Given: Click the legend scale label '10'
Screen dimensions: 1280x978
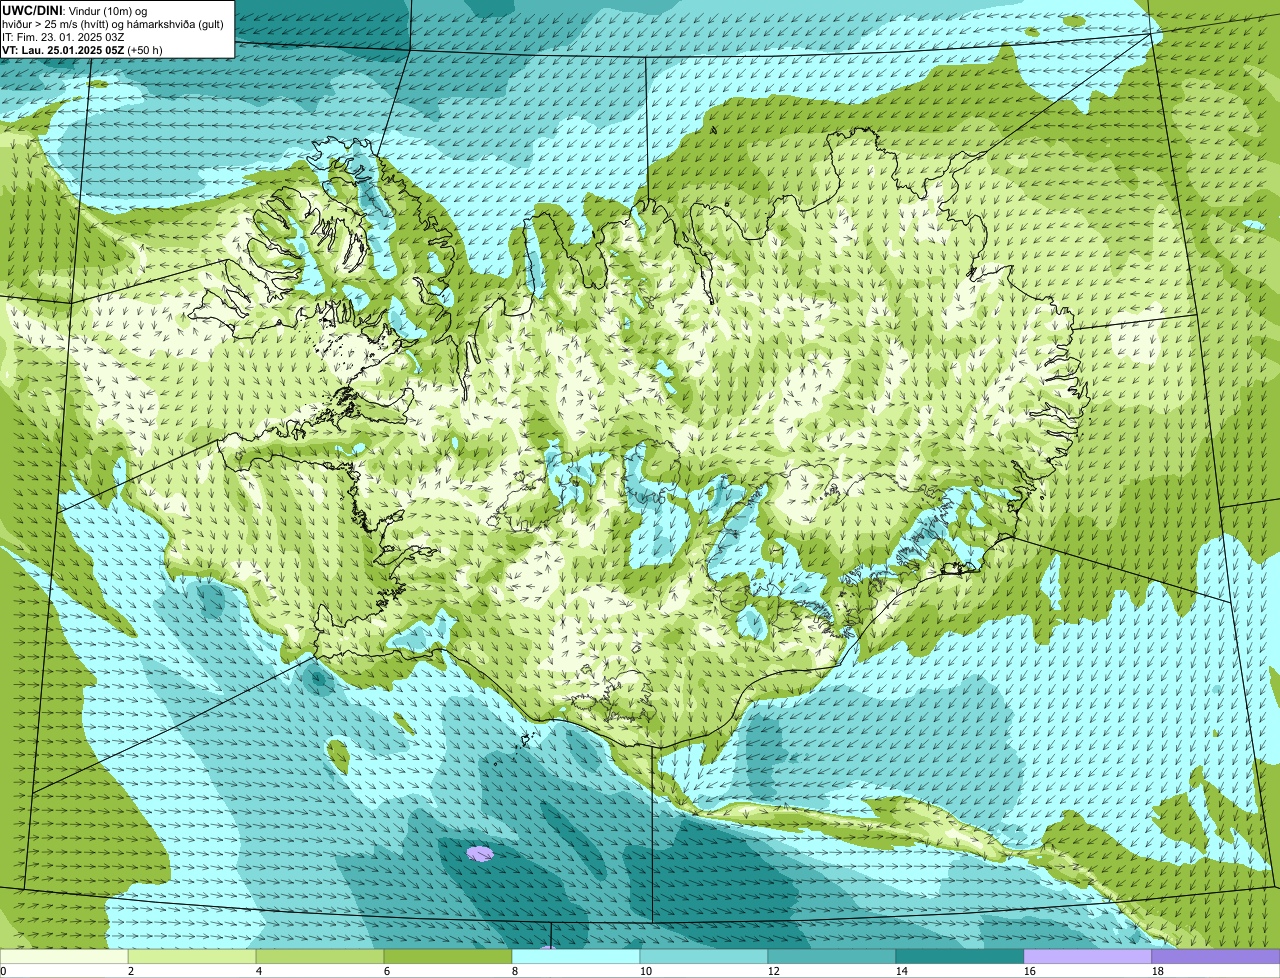Looking at the screenshot, I should pos(646,971).
